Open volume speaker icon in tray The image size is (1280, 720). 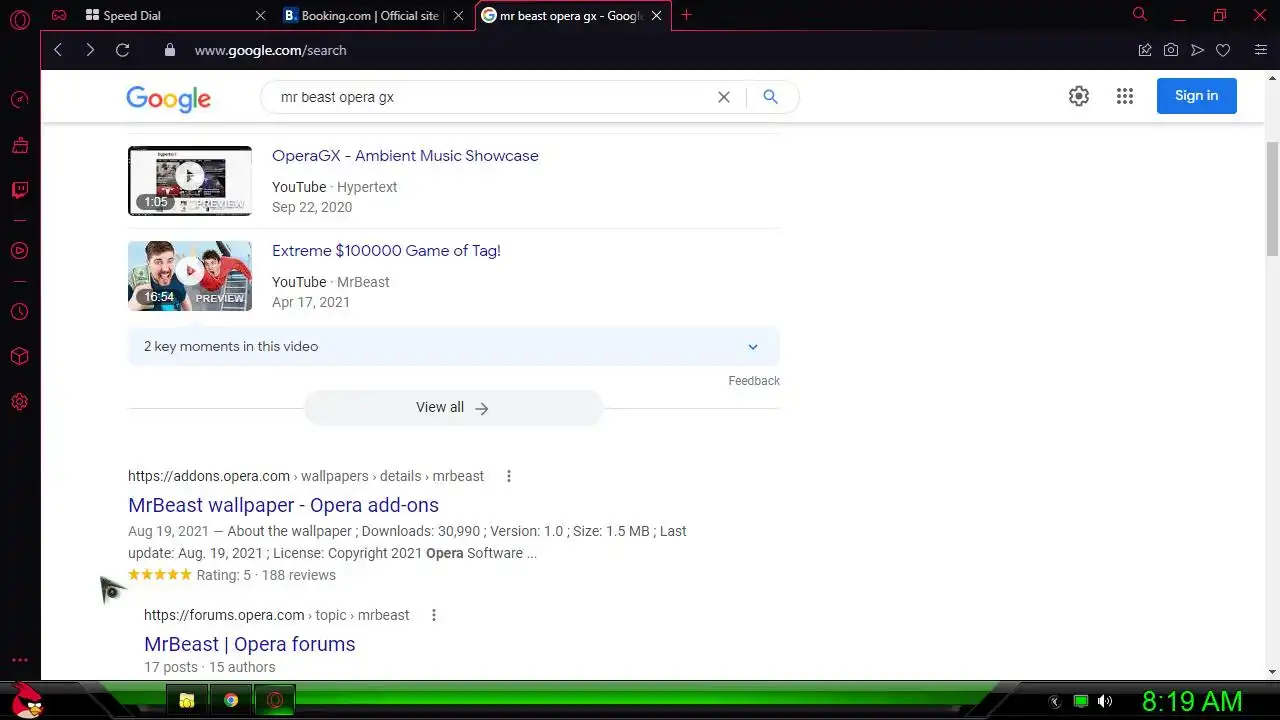coord(1104,701)
